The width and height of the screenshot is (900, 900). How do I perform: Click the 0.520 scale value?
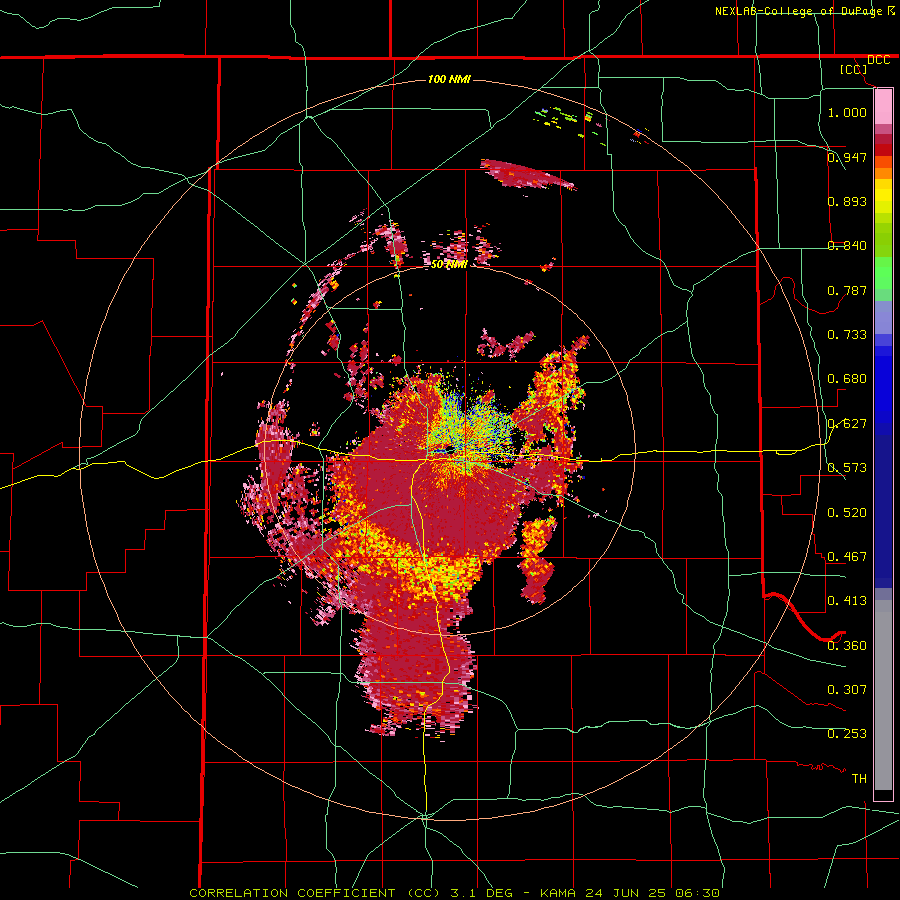[x=847, y=512]
